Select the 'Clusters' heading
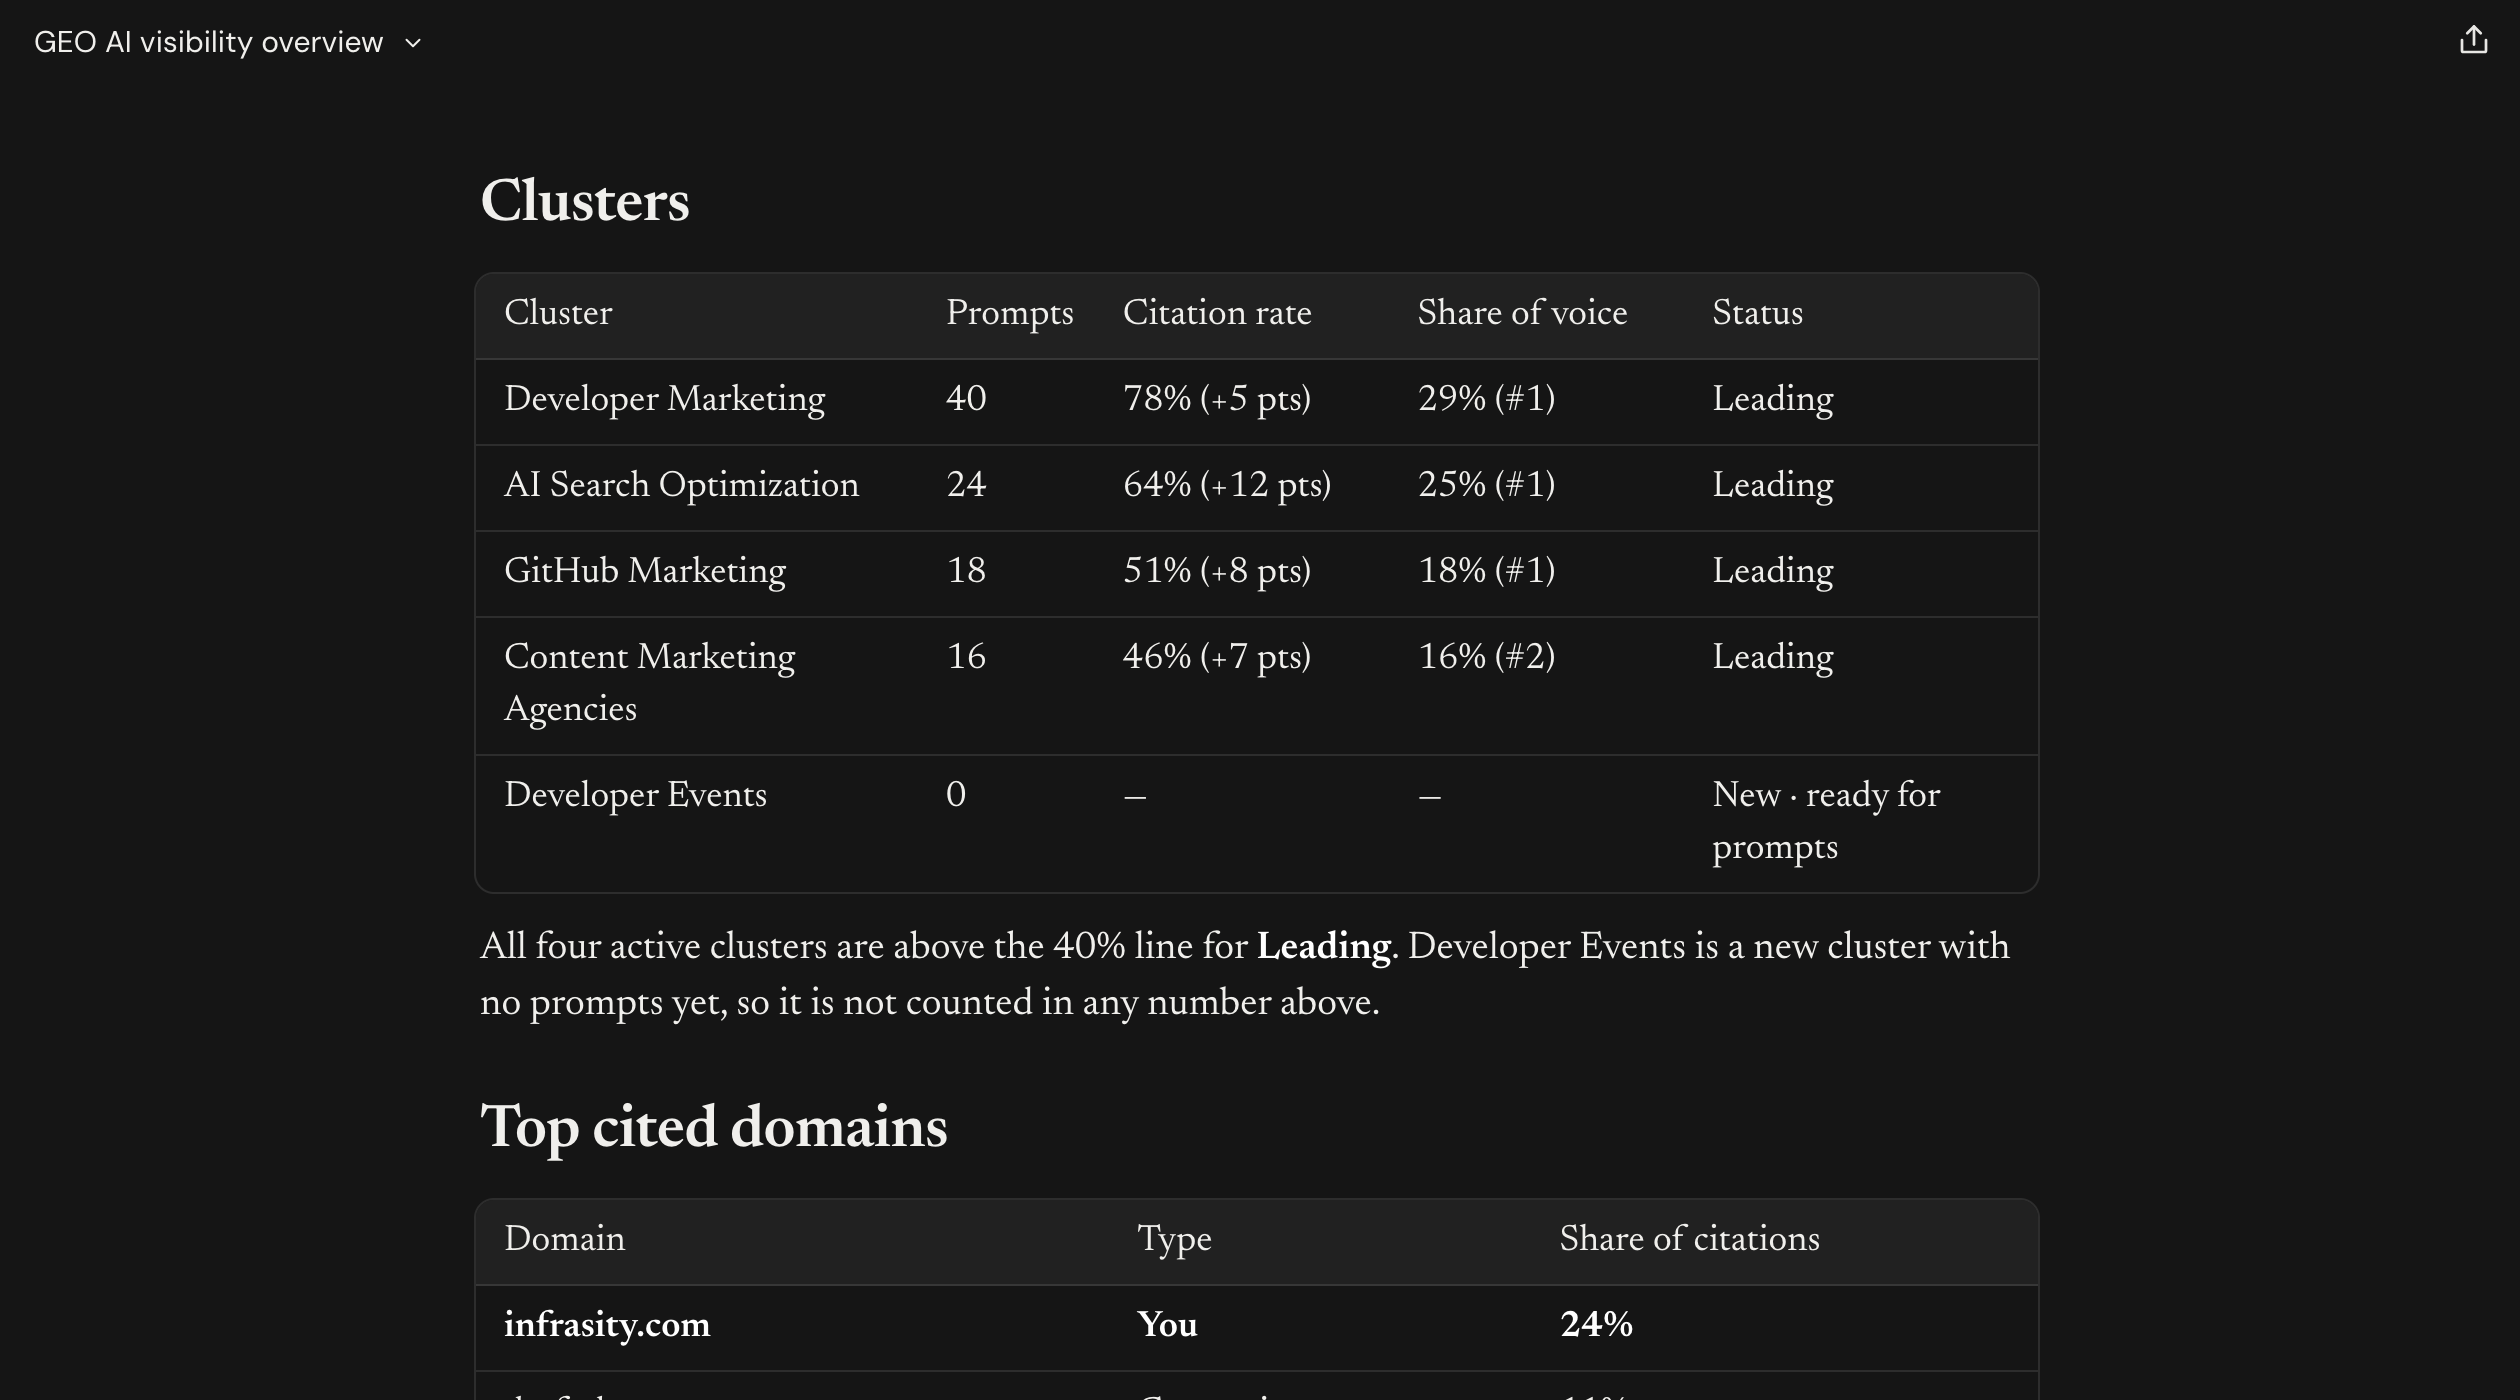2520x1400 pixels. click(x=585, y=201)
